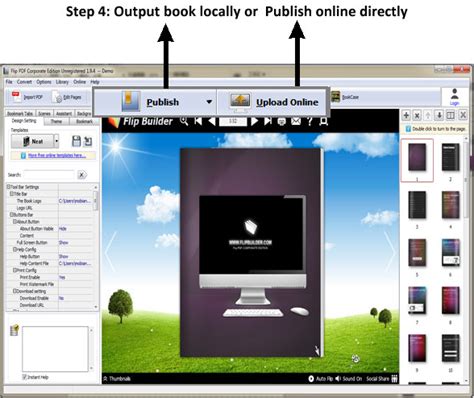The height and width of the screenshot is (398, 474).
Task: Clear the search with the X button
Action: (x=82, y=175)
